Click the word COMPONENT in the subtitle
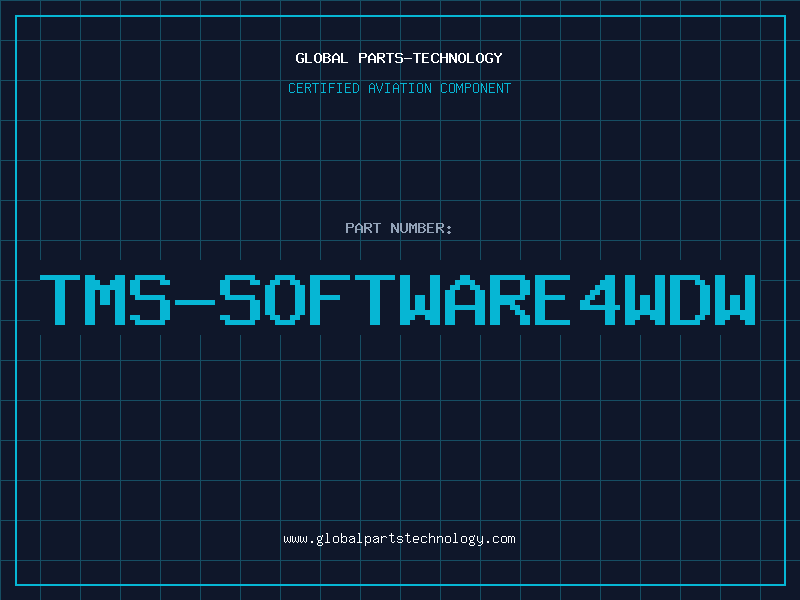The width and height of the screenshot is (800, 600). (475, 88)
